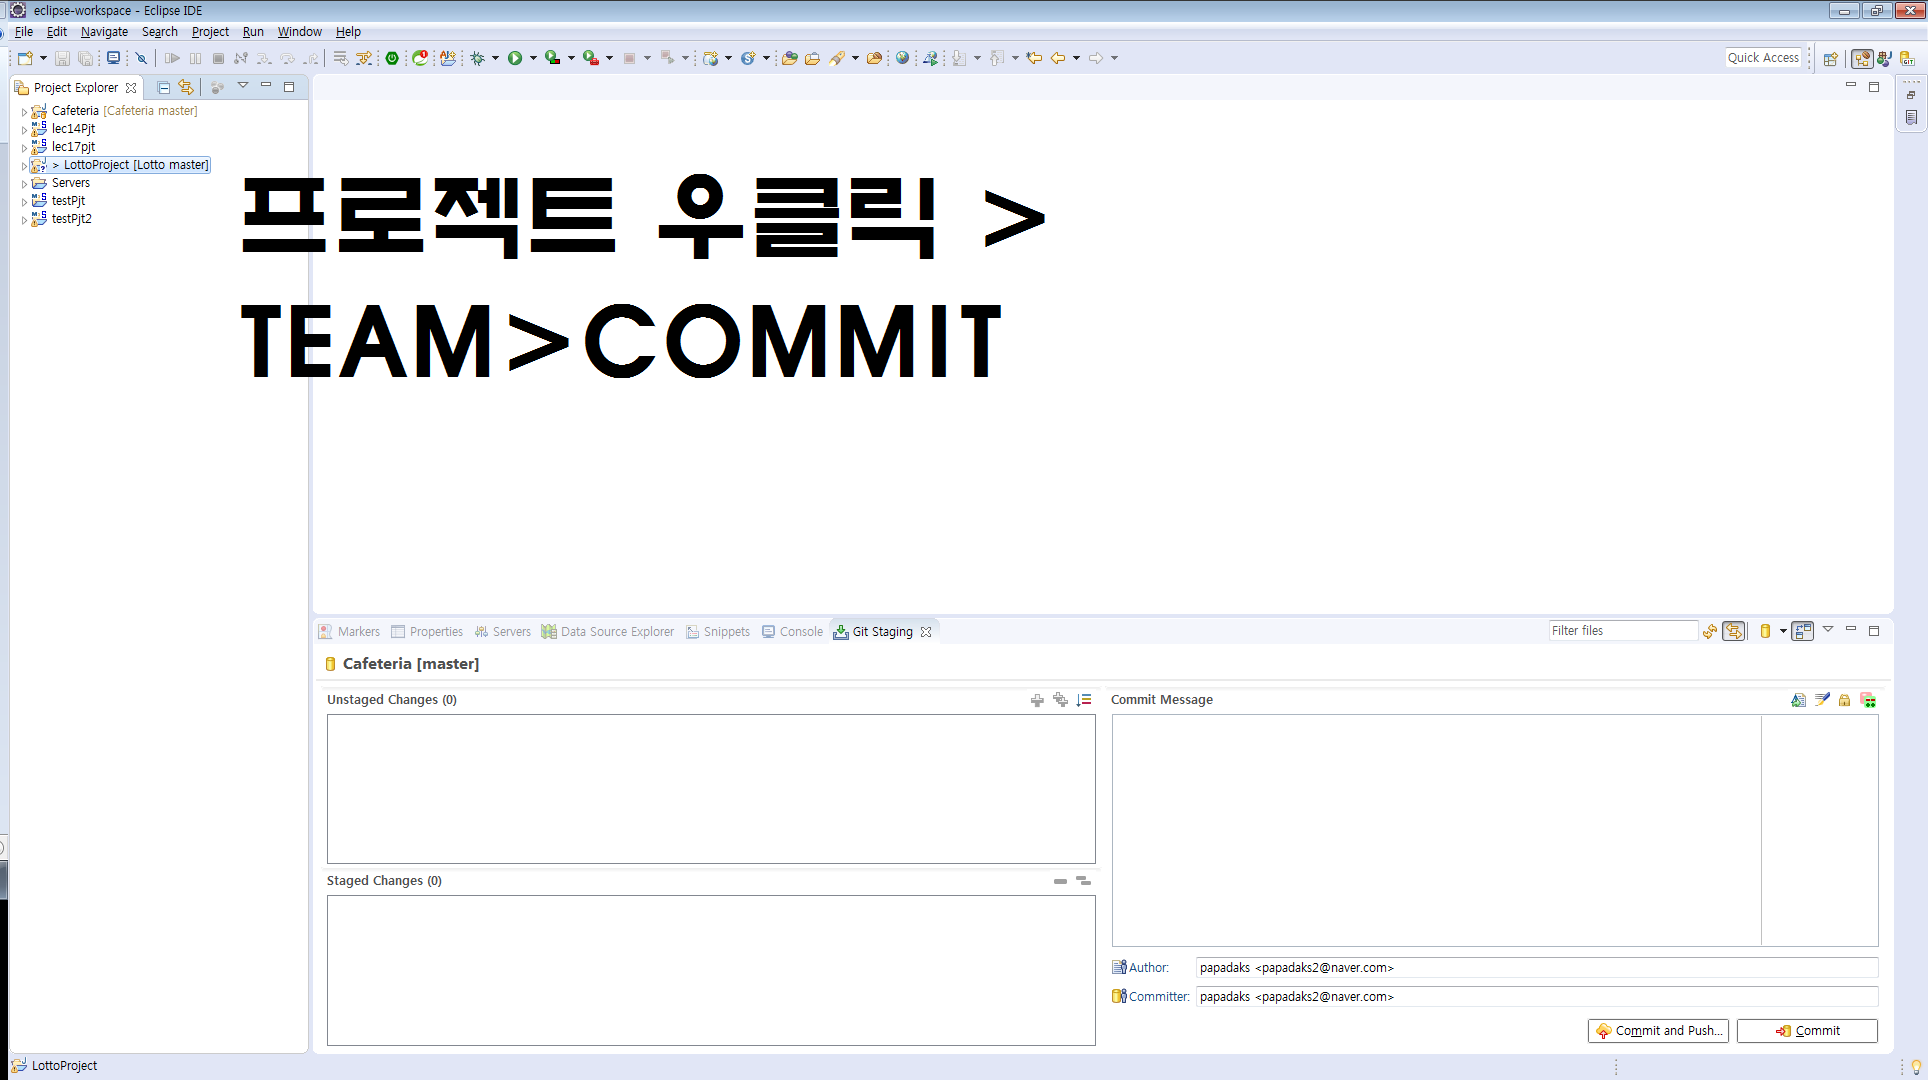Toggle Link with Editor in Project Explorer
The width and height of the screenshot is (1928, 1080).
coord(186,87)
